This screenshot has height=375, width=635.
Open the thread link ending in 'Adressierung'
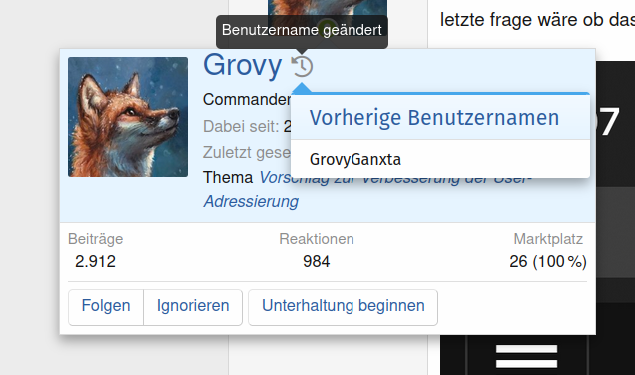[x=251, y=201]
